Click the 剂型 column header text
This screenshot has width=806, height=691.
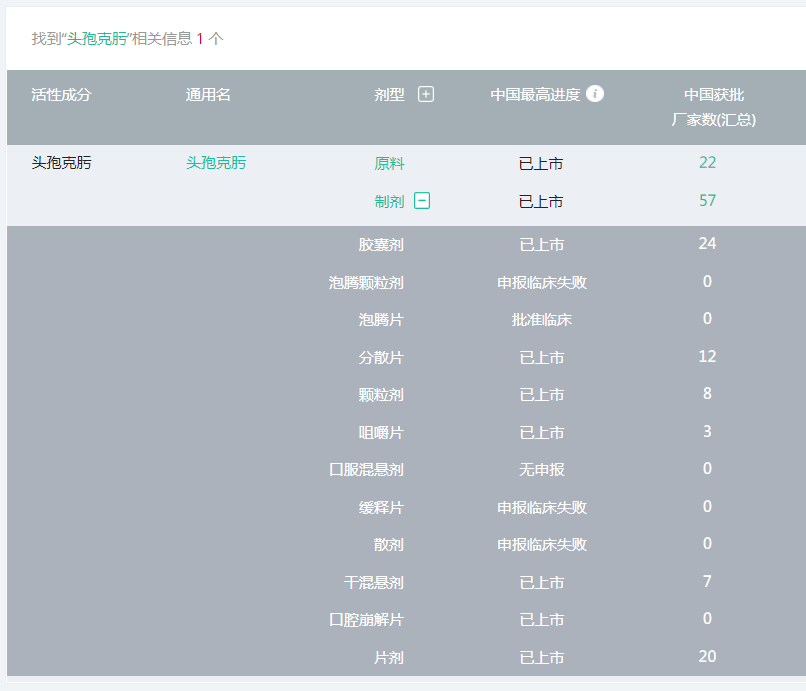click(x=389, y=95)
